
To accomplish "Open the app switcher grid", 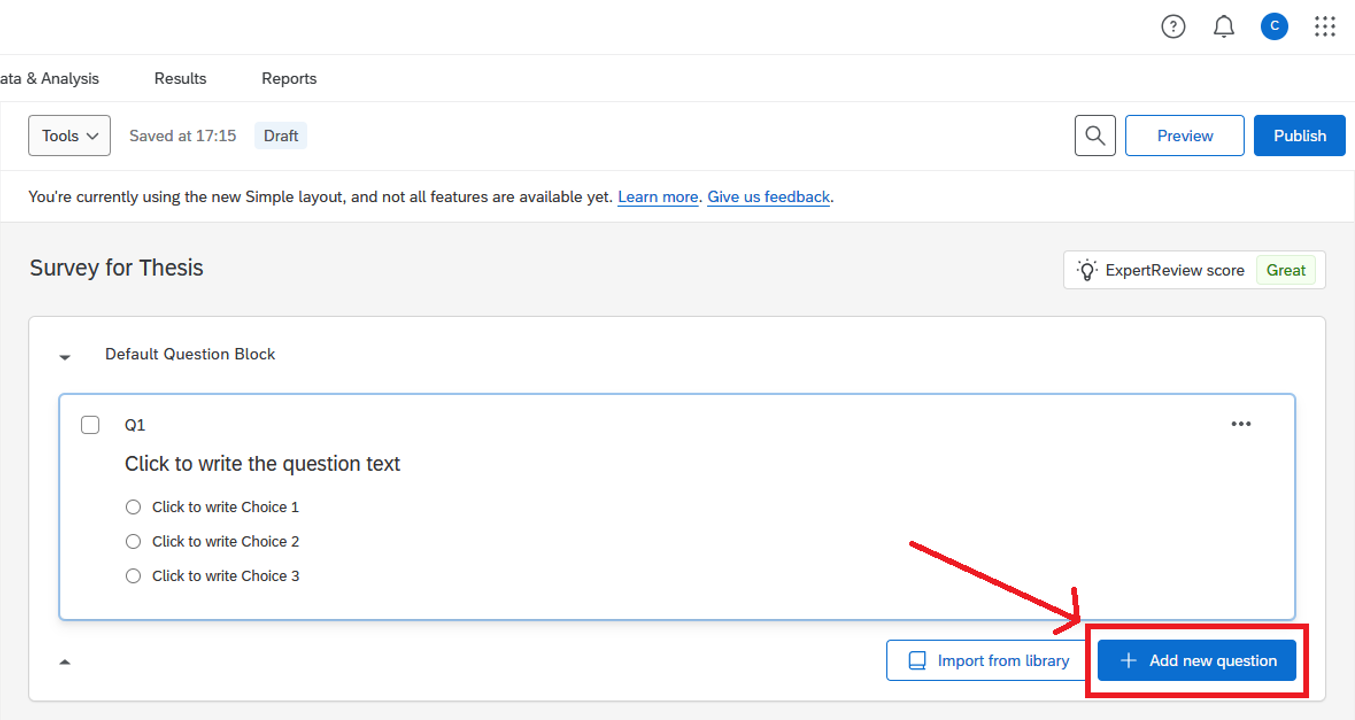I will [1325, 27].
